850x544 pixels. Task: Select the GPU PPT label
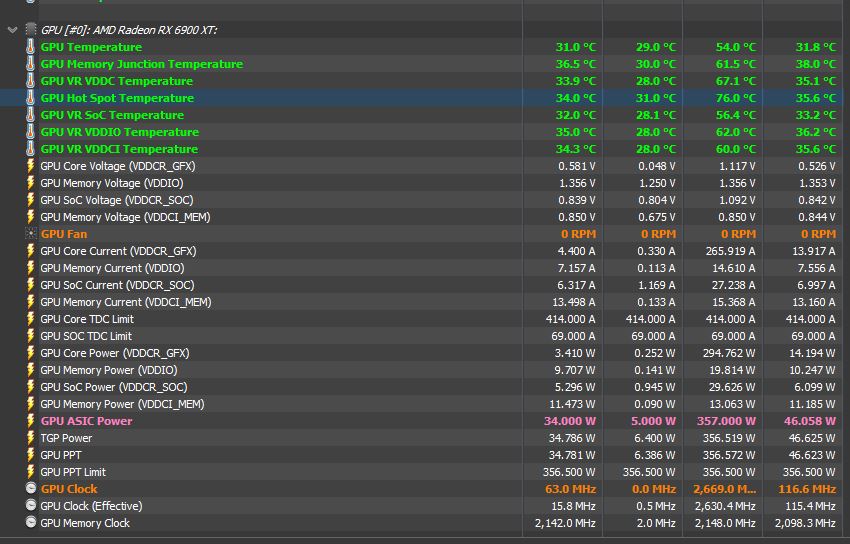tap(61, 455)
